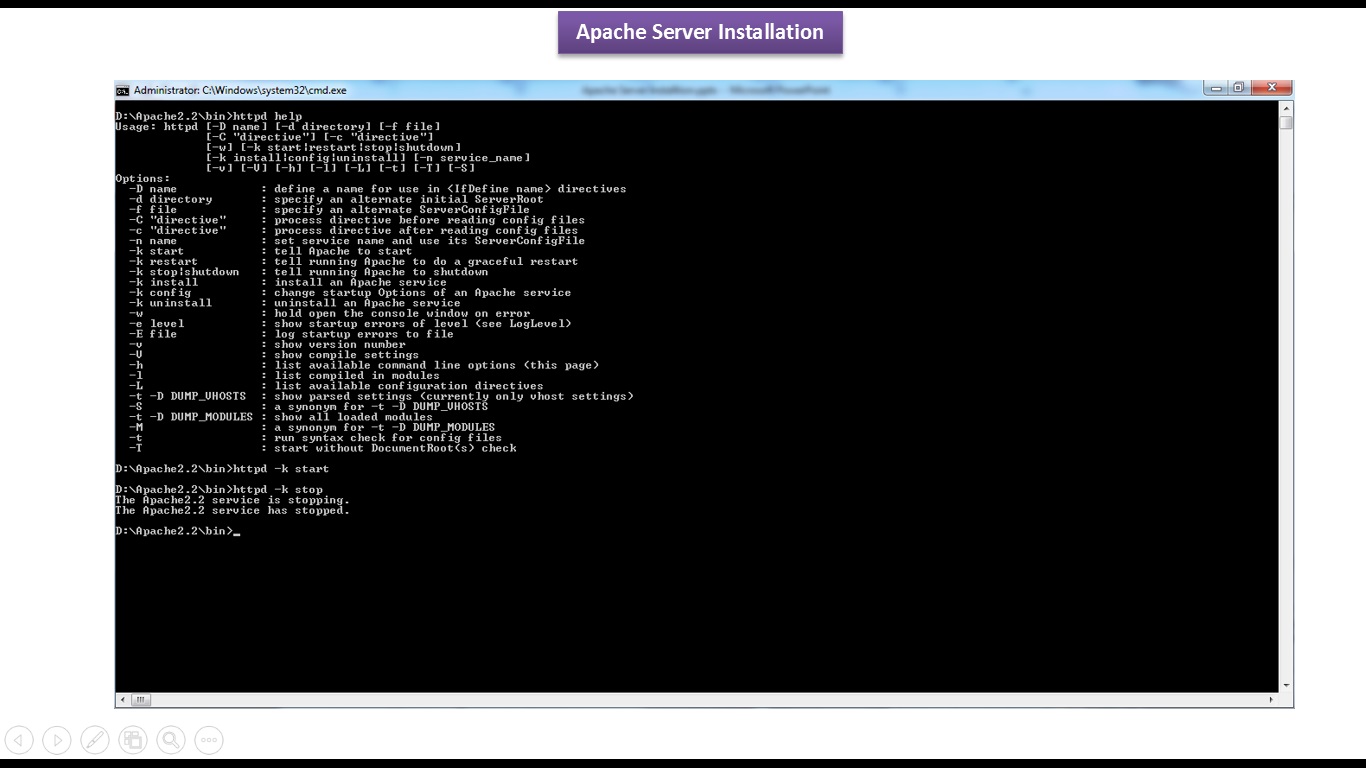Click 'define a name for use in' description
This screenshot has height=768, width=1366.
coord(451,189)
